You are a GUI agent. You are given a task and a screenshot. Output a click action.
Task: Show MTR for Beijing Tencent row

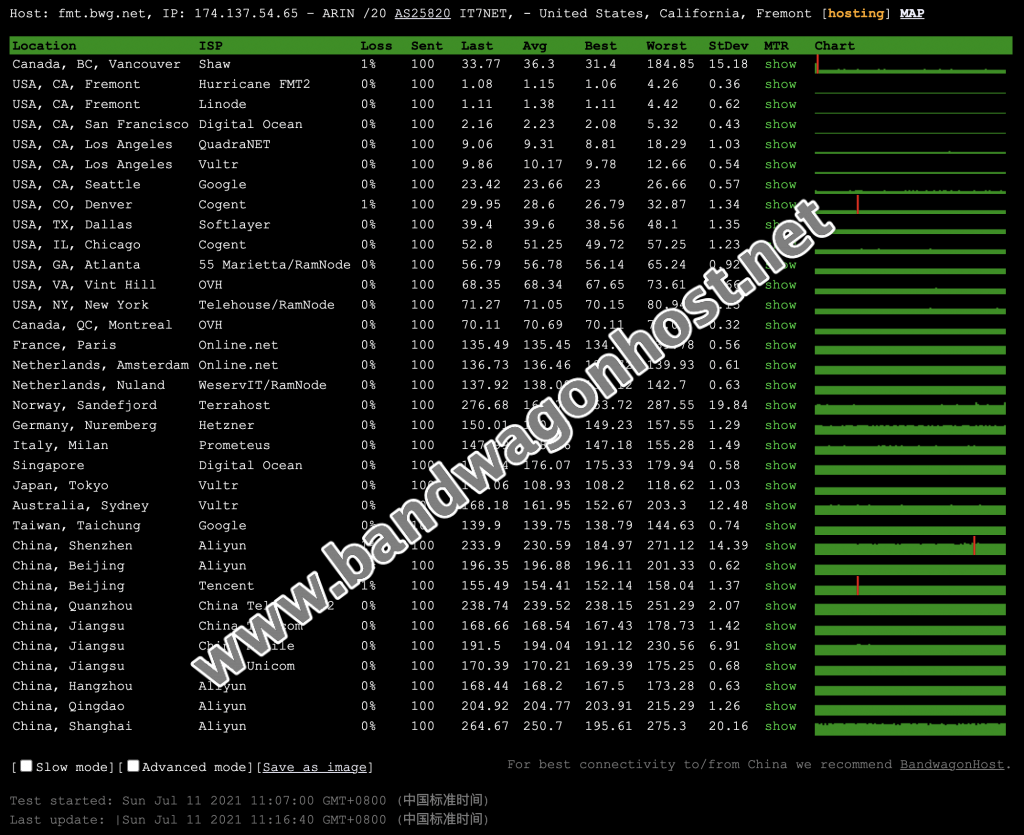pyautogui.click(x=780, y=586)
